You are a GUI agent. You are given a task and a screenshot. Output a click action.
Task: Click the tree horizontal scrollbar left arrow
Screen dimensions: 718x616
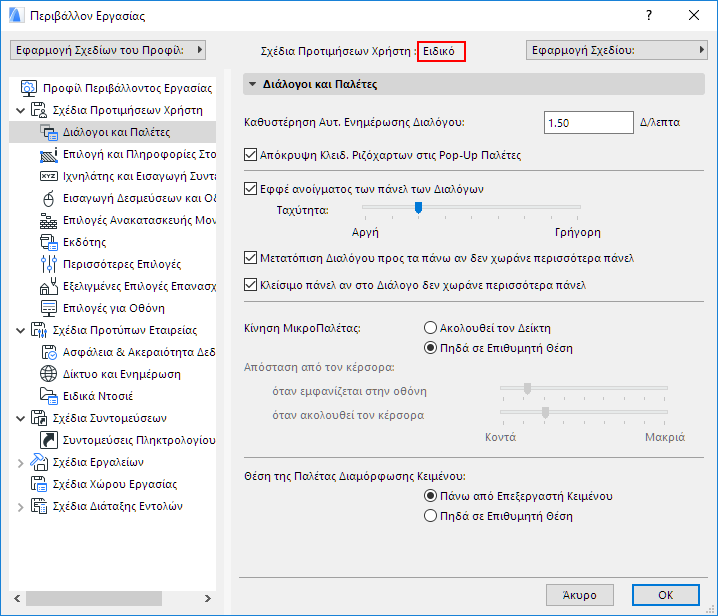(17, 599)
